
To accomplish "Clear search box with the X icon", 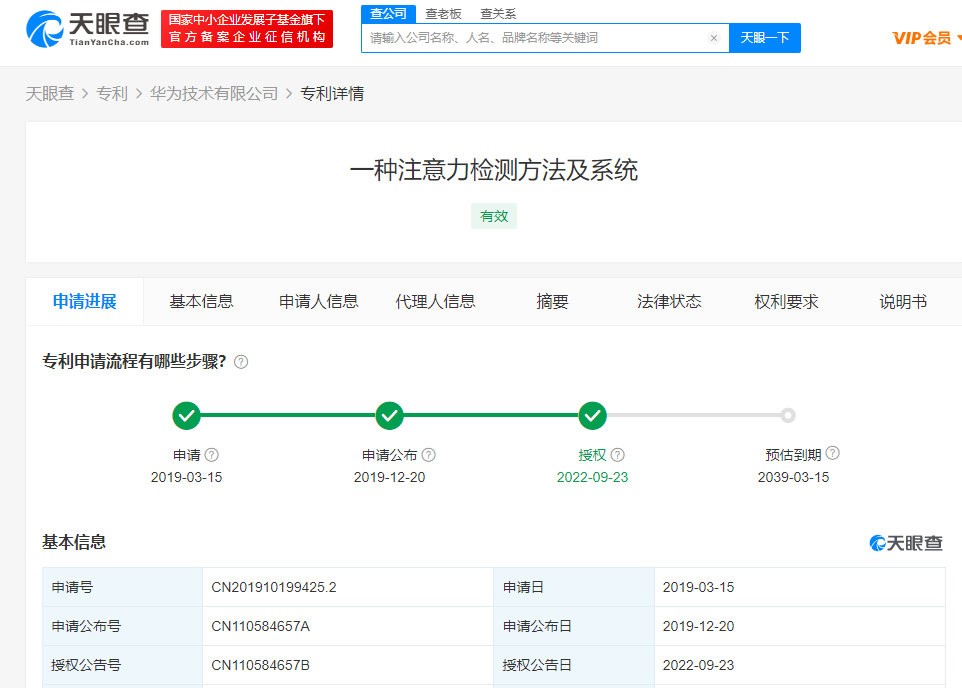I will pyautogui.click(x=713, y=38).
